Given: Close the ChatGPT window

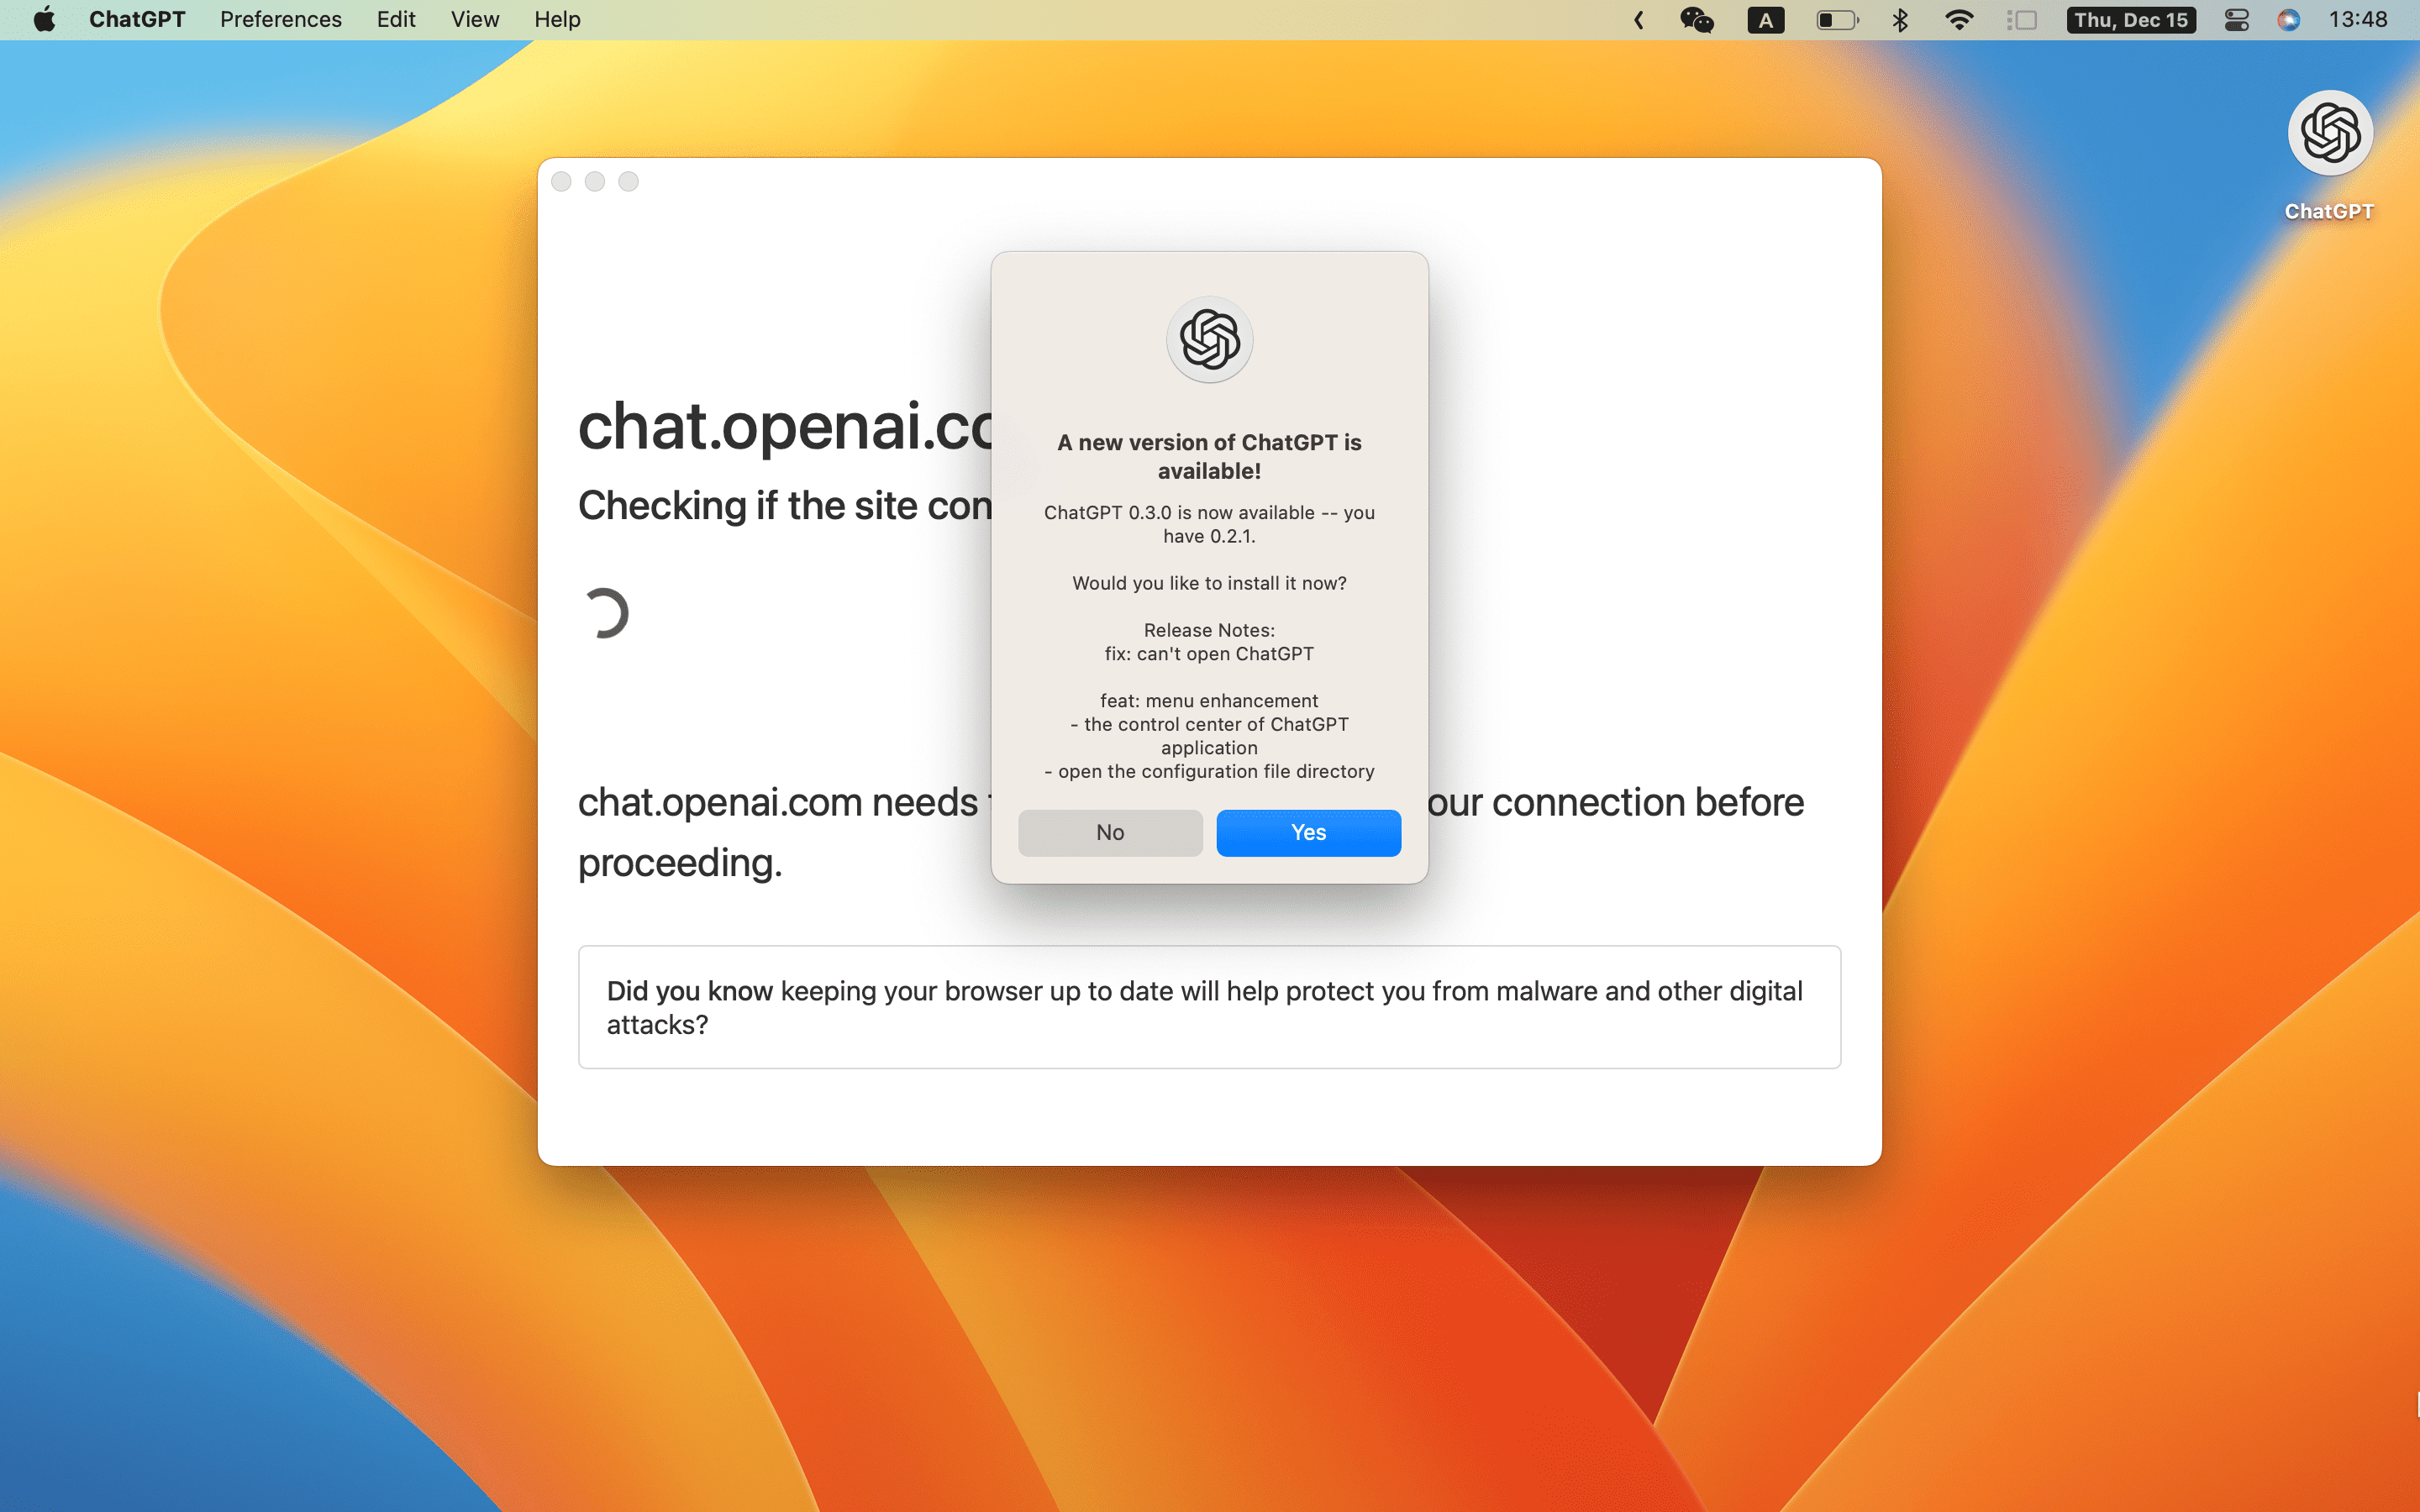Looking at the screenshot, I should [x=561, y=181].
